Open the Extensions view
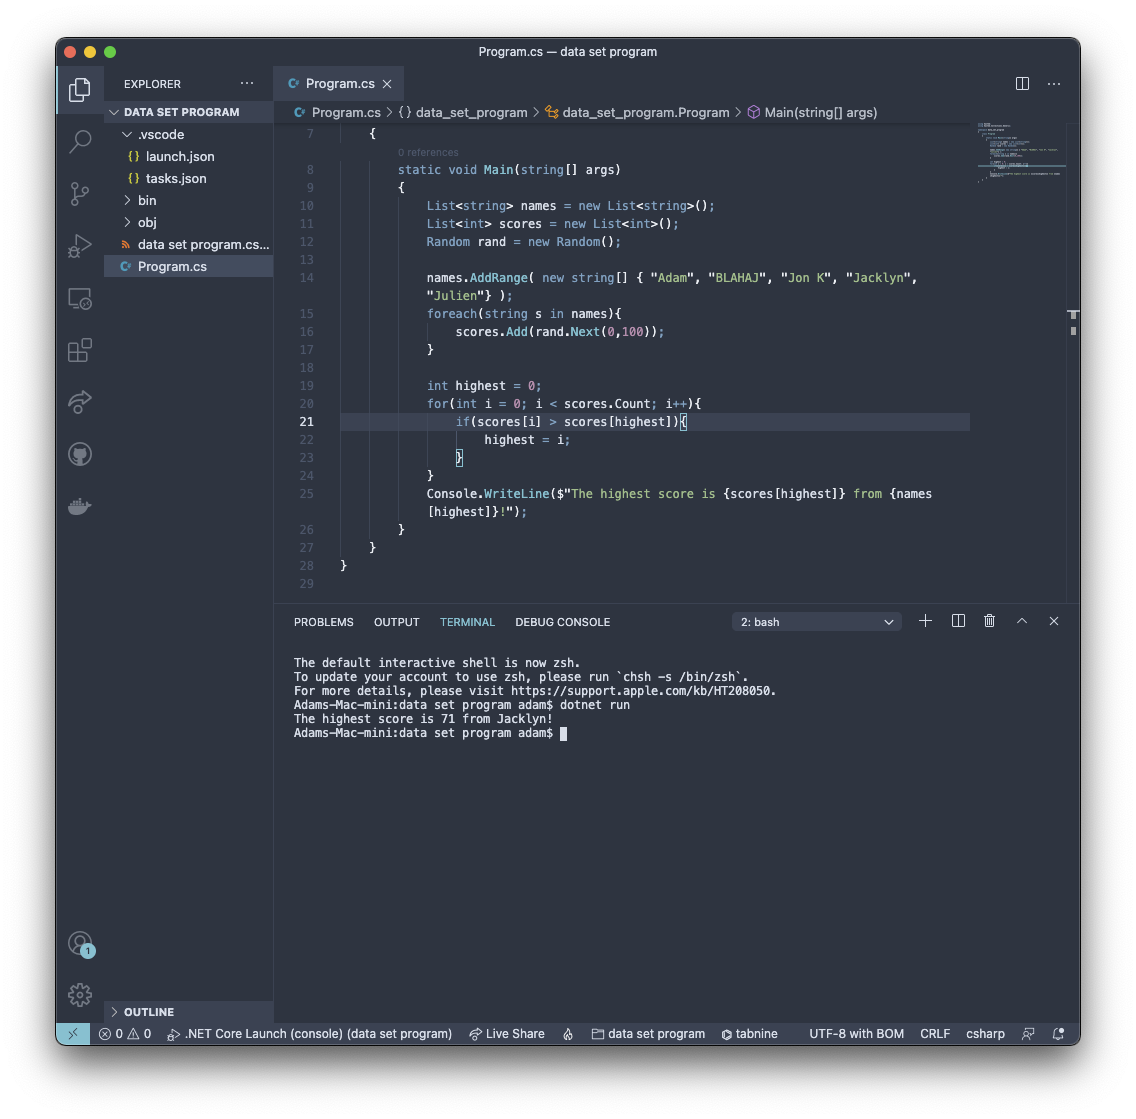 point(80,350)
